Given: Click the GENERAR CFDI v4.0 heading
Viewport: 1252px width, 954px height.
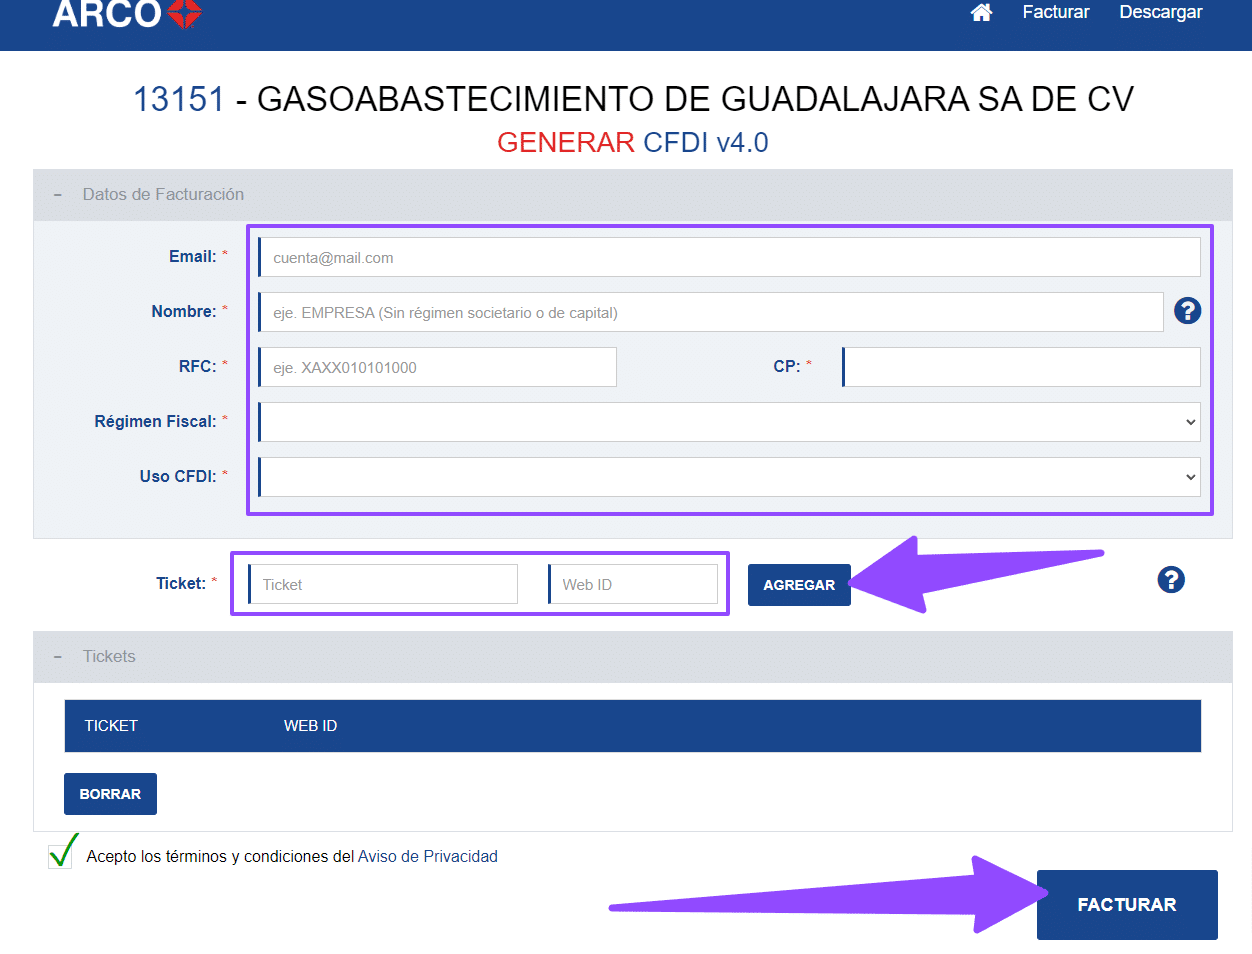Looking at the screenshot, I should pos(633,142).
